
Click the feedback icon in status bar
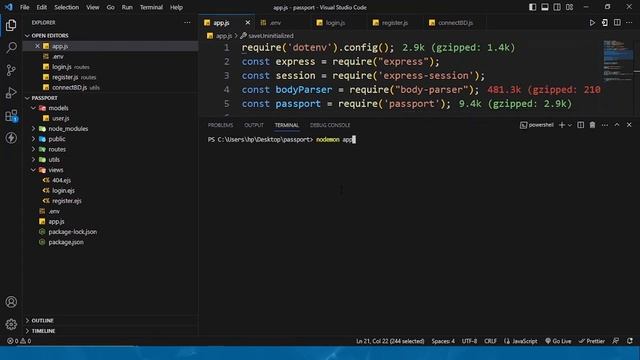pyautogui.click(x=616, y=341)
